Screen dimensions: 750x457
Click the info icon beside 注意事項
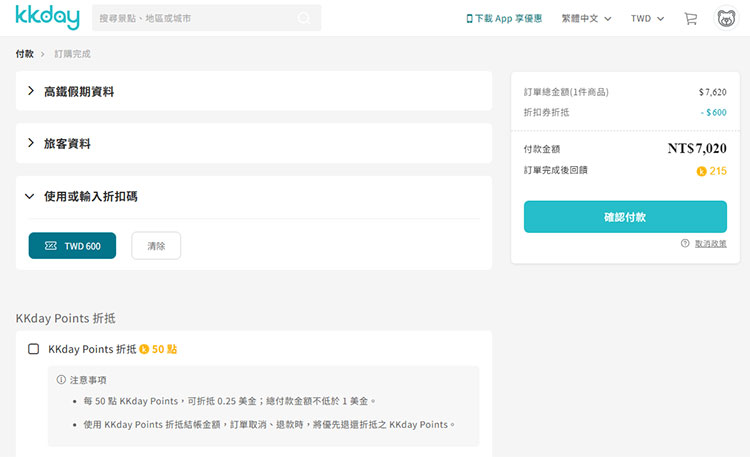point(61,380)
